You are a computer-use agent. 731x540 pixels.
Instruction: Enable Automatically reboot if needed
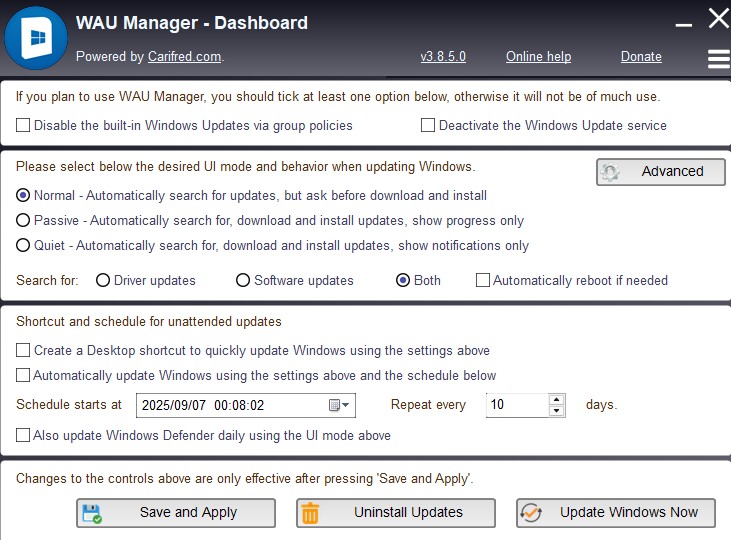[483, 281]
